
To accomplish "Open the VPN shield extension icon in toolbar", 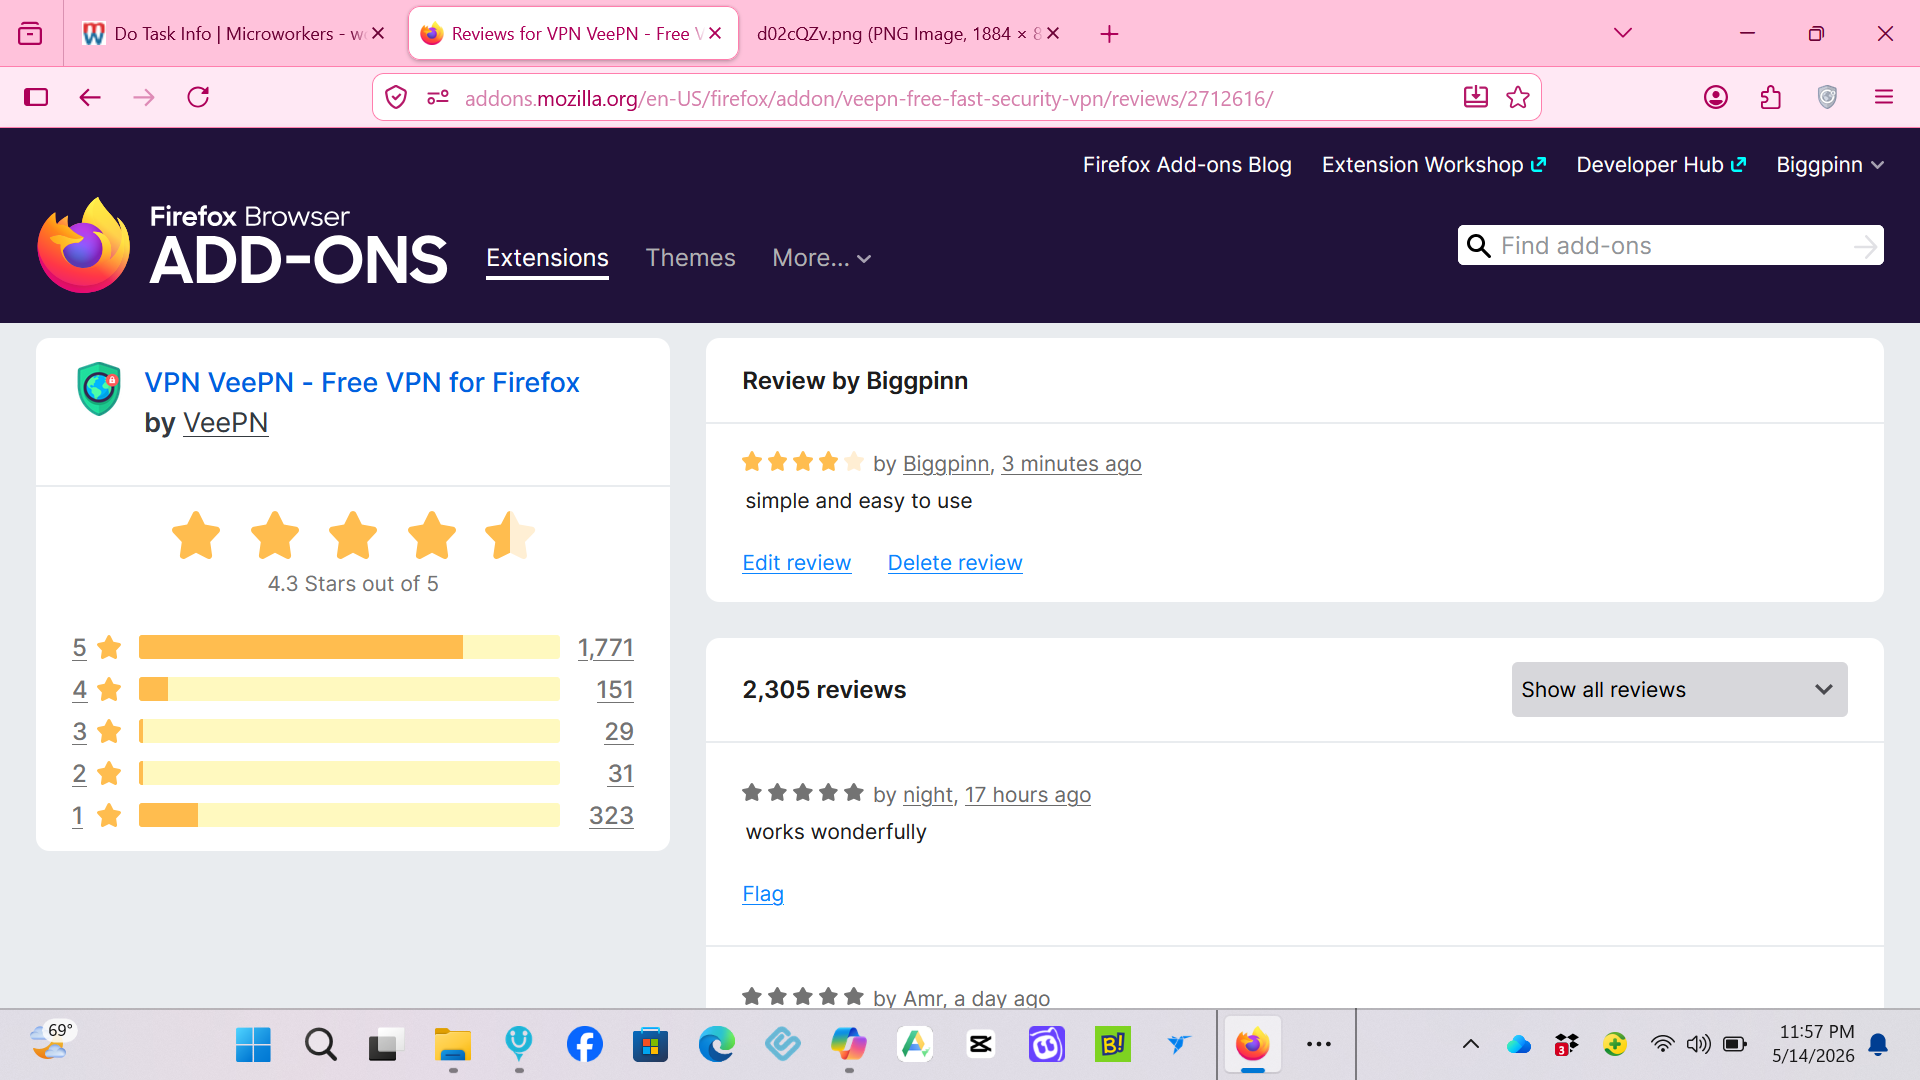I will click(x=1827, y=97).
